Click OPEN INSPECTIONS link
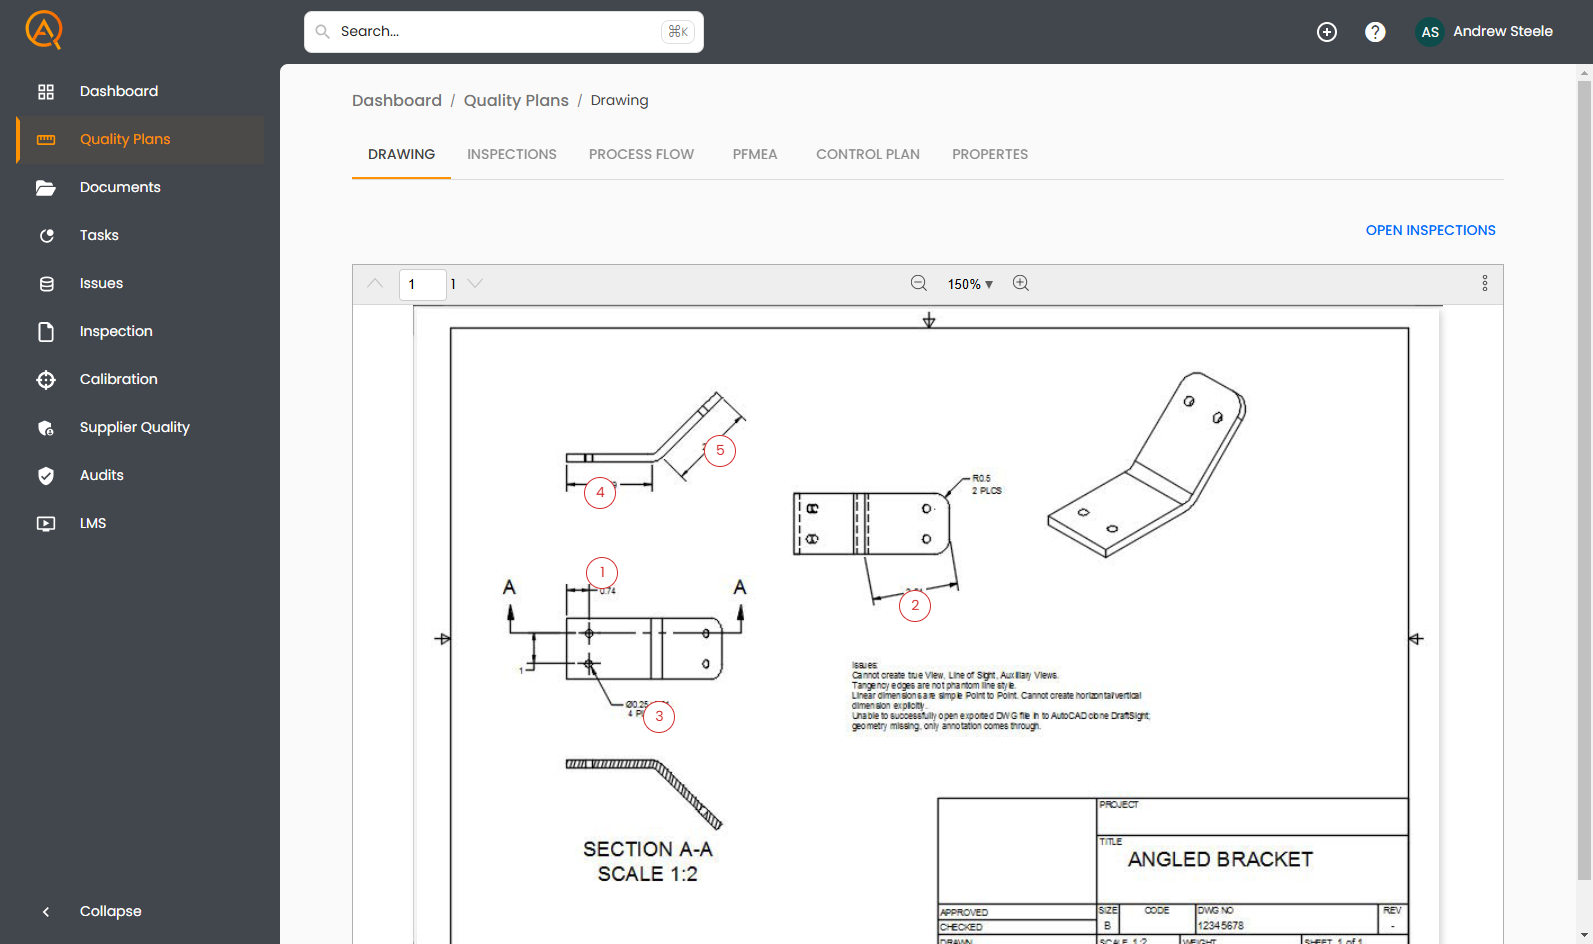Screen dimensions: 1593x944 click(x=1431, y=230)
